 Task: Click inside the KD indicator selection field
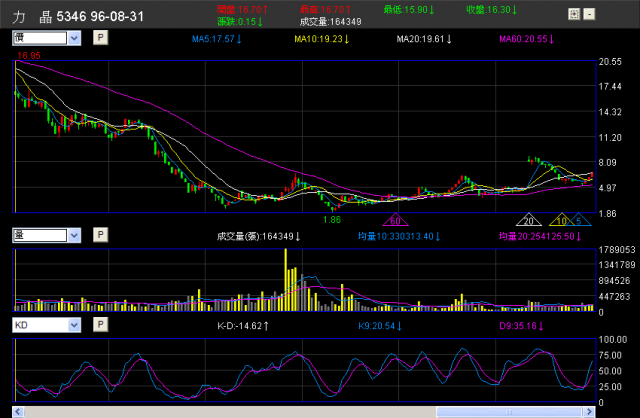point(40,325)
